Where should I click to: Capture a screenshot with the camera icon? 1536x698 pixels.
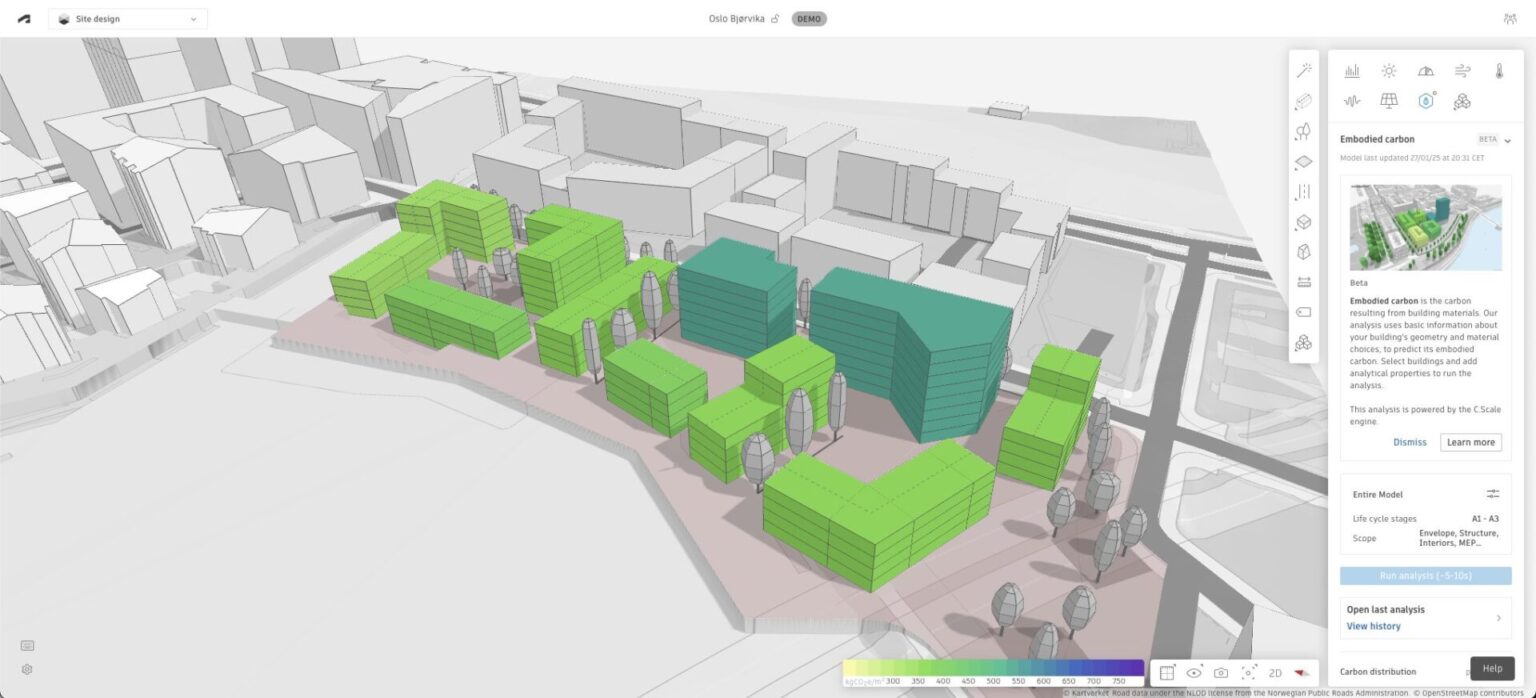1221,673
